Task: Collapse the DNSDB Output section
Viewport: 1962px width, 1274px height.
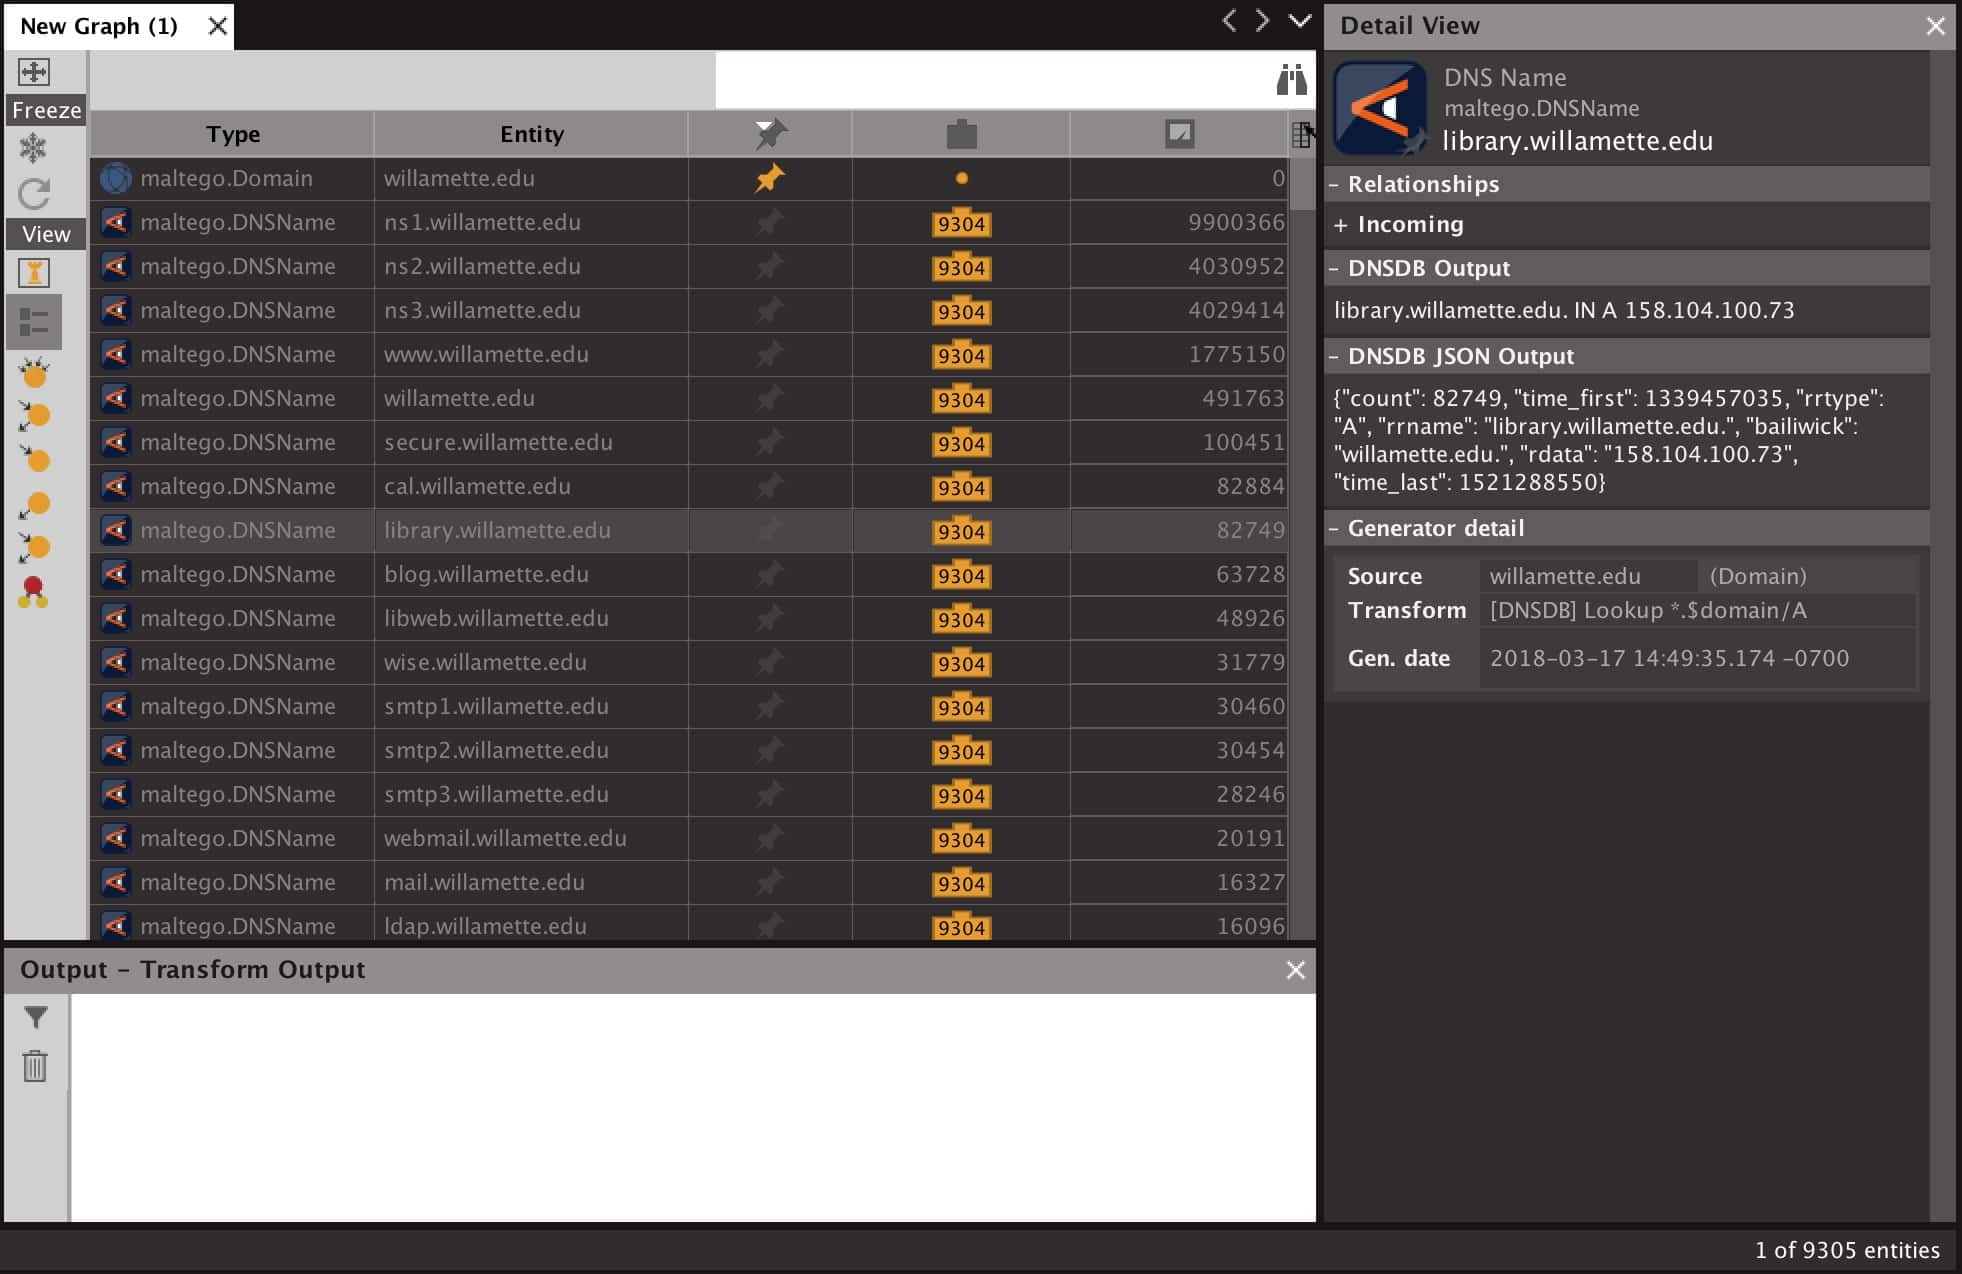Action: tap(1334, 269)
